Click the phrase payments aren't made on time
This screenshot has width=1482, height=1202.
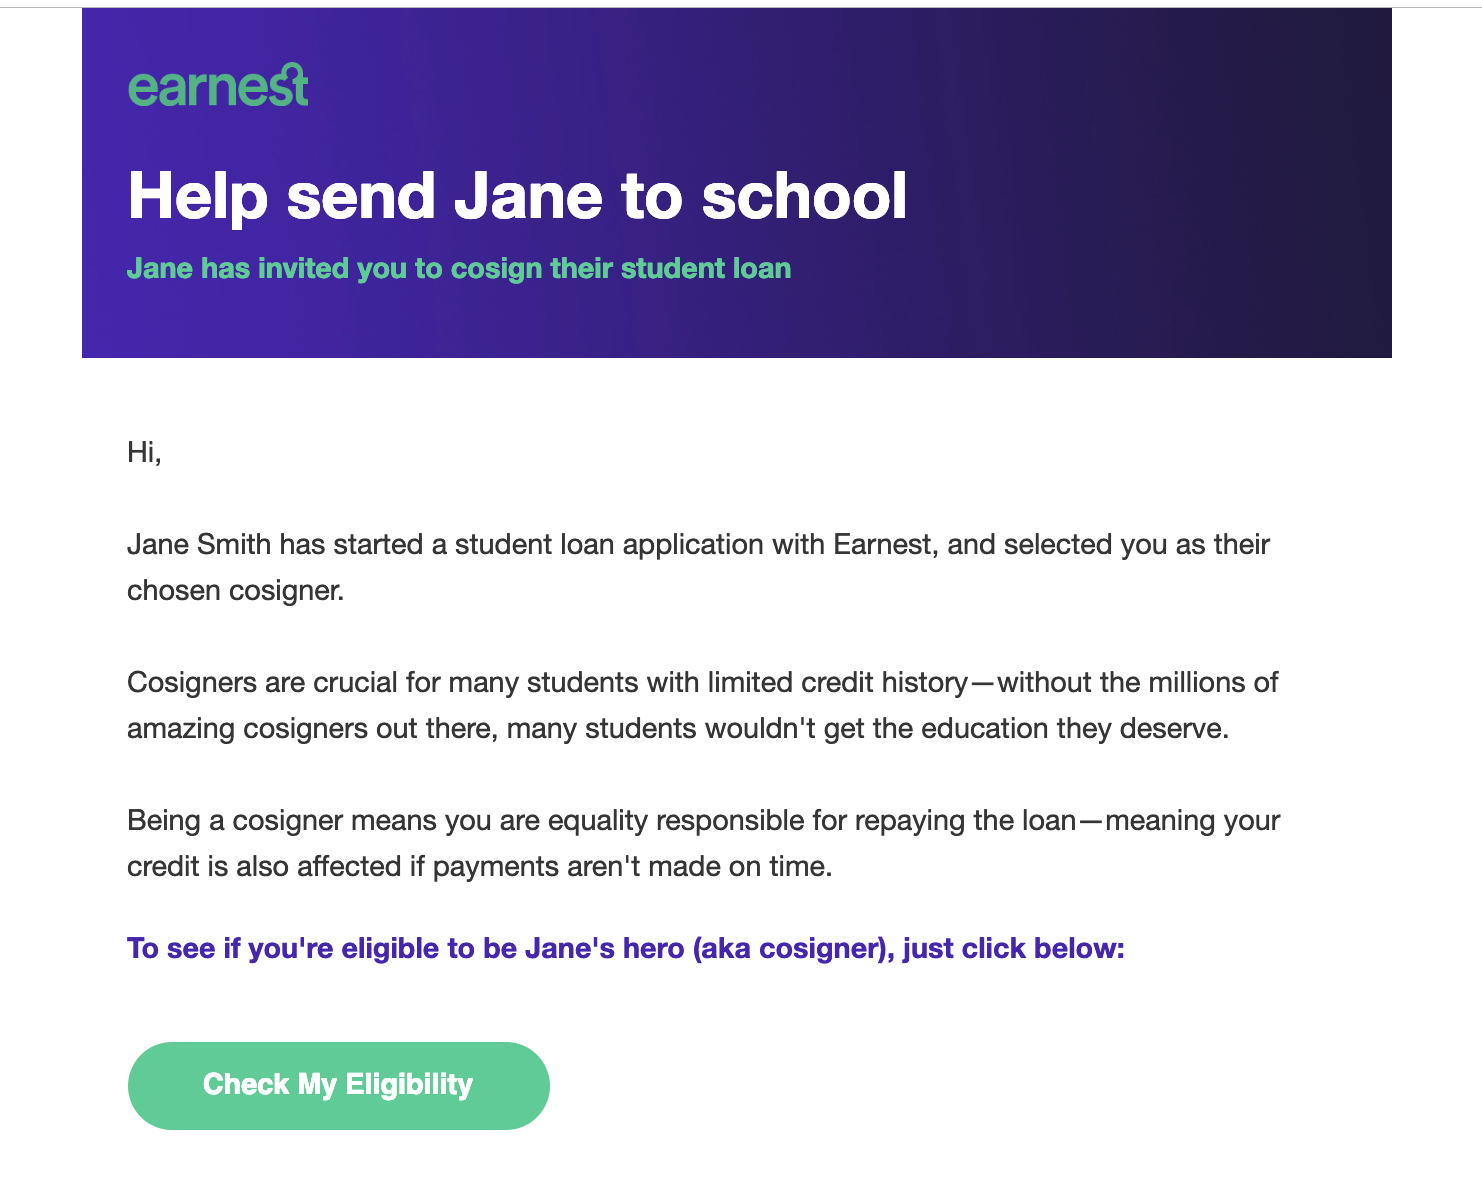pos(632,867)
